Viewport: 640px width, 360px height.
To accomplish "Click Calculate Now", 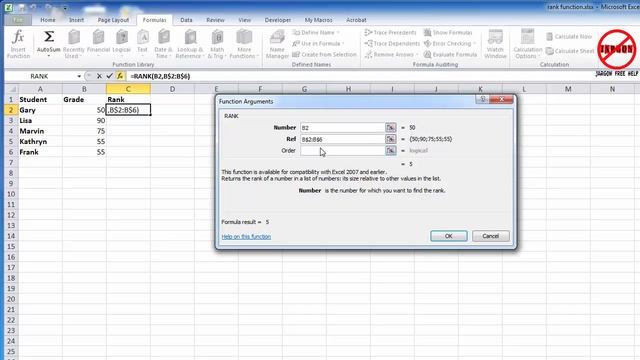I will tap(569, 36).
